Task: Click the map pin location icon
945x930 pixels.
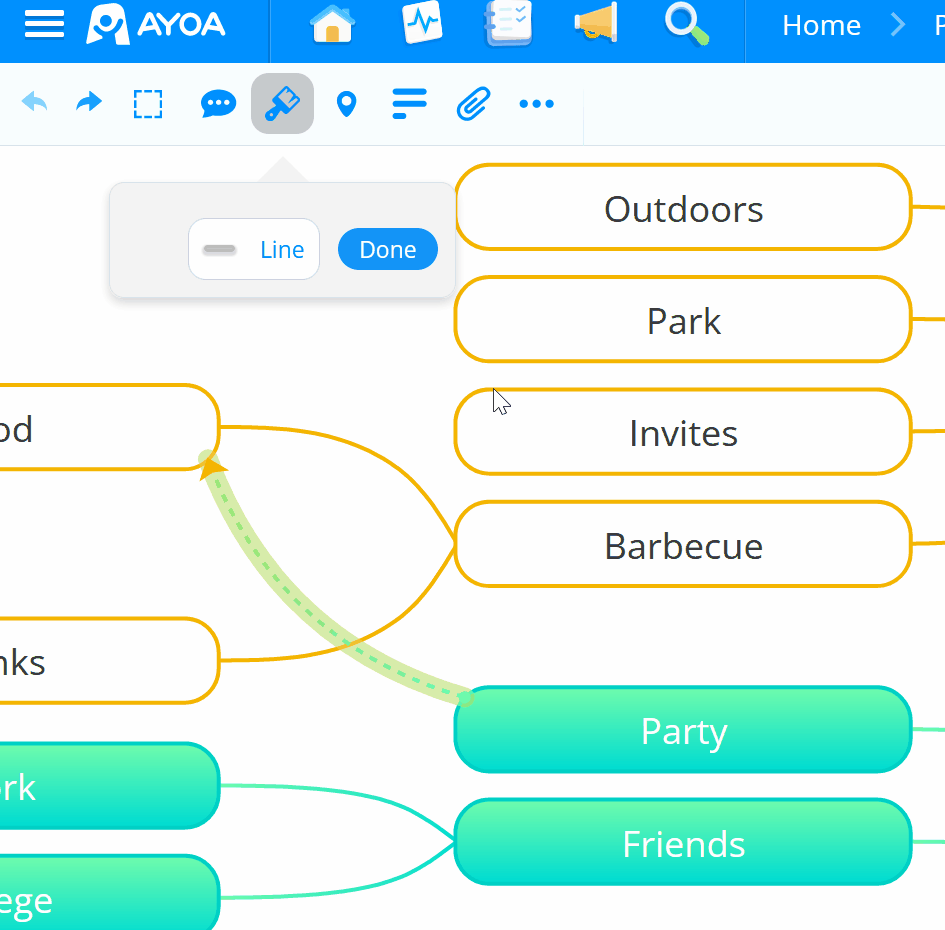Action: point(347,103)
